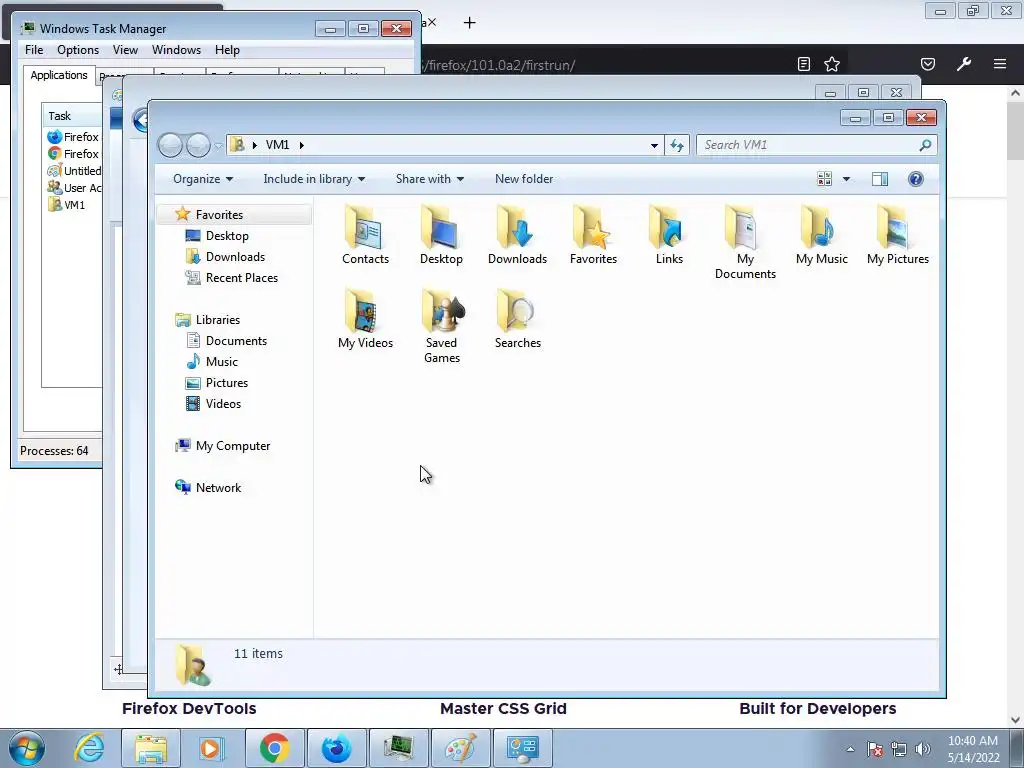Viewport: 1024px width, 768px height.
Task: Open Google Chrome from the taskbar
Action: [274, 748]
